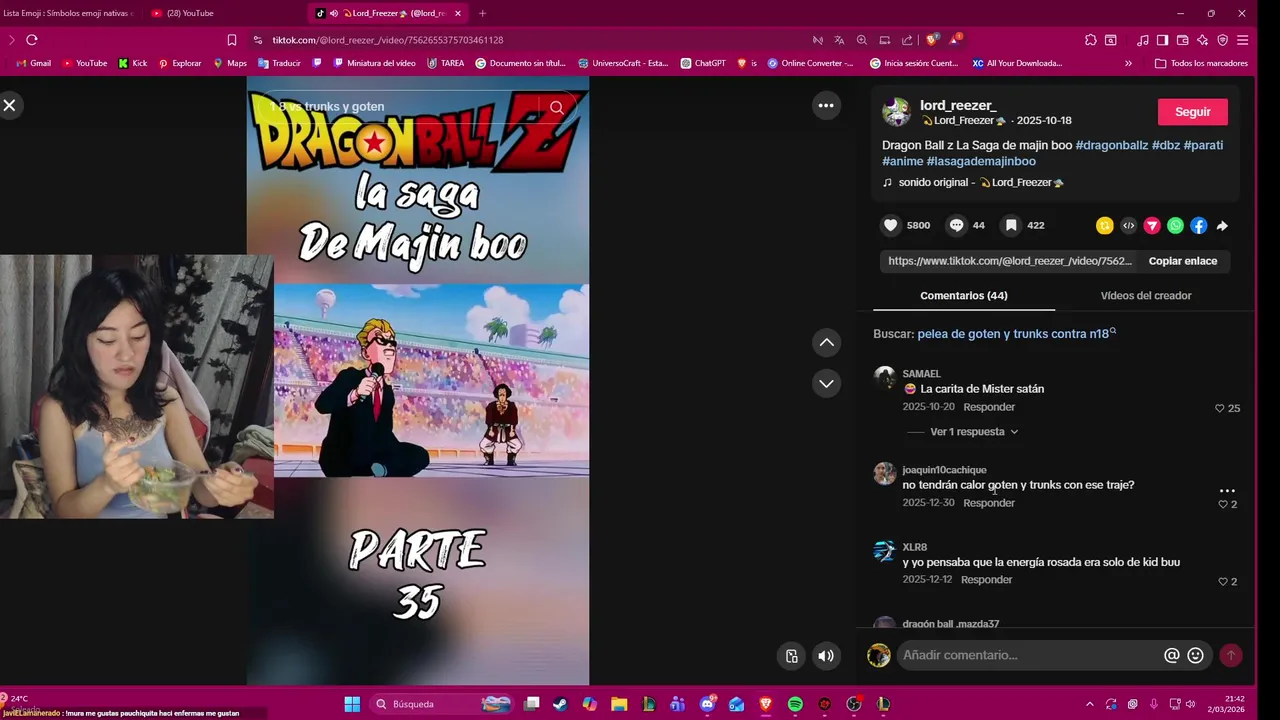
Task: Click Responder on XLR8's comment
Action: tap(986, 580)
